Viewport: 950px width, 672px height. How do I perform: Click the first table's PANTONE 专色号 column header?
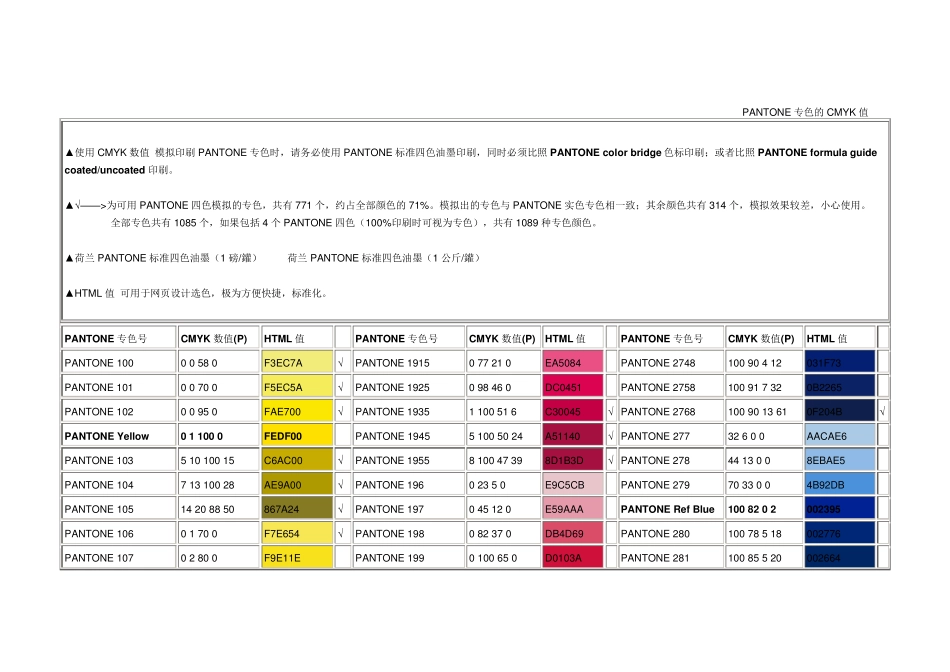[119, 338]
